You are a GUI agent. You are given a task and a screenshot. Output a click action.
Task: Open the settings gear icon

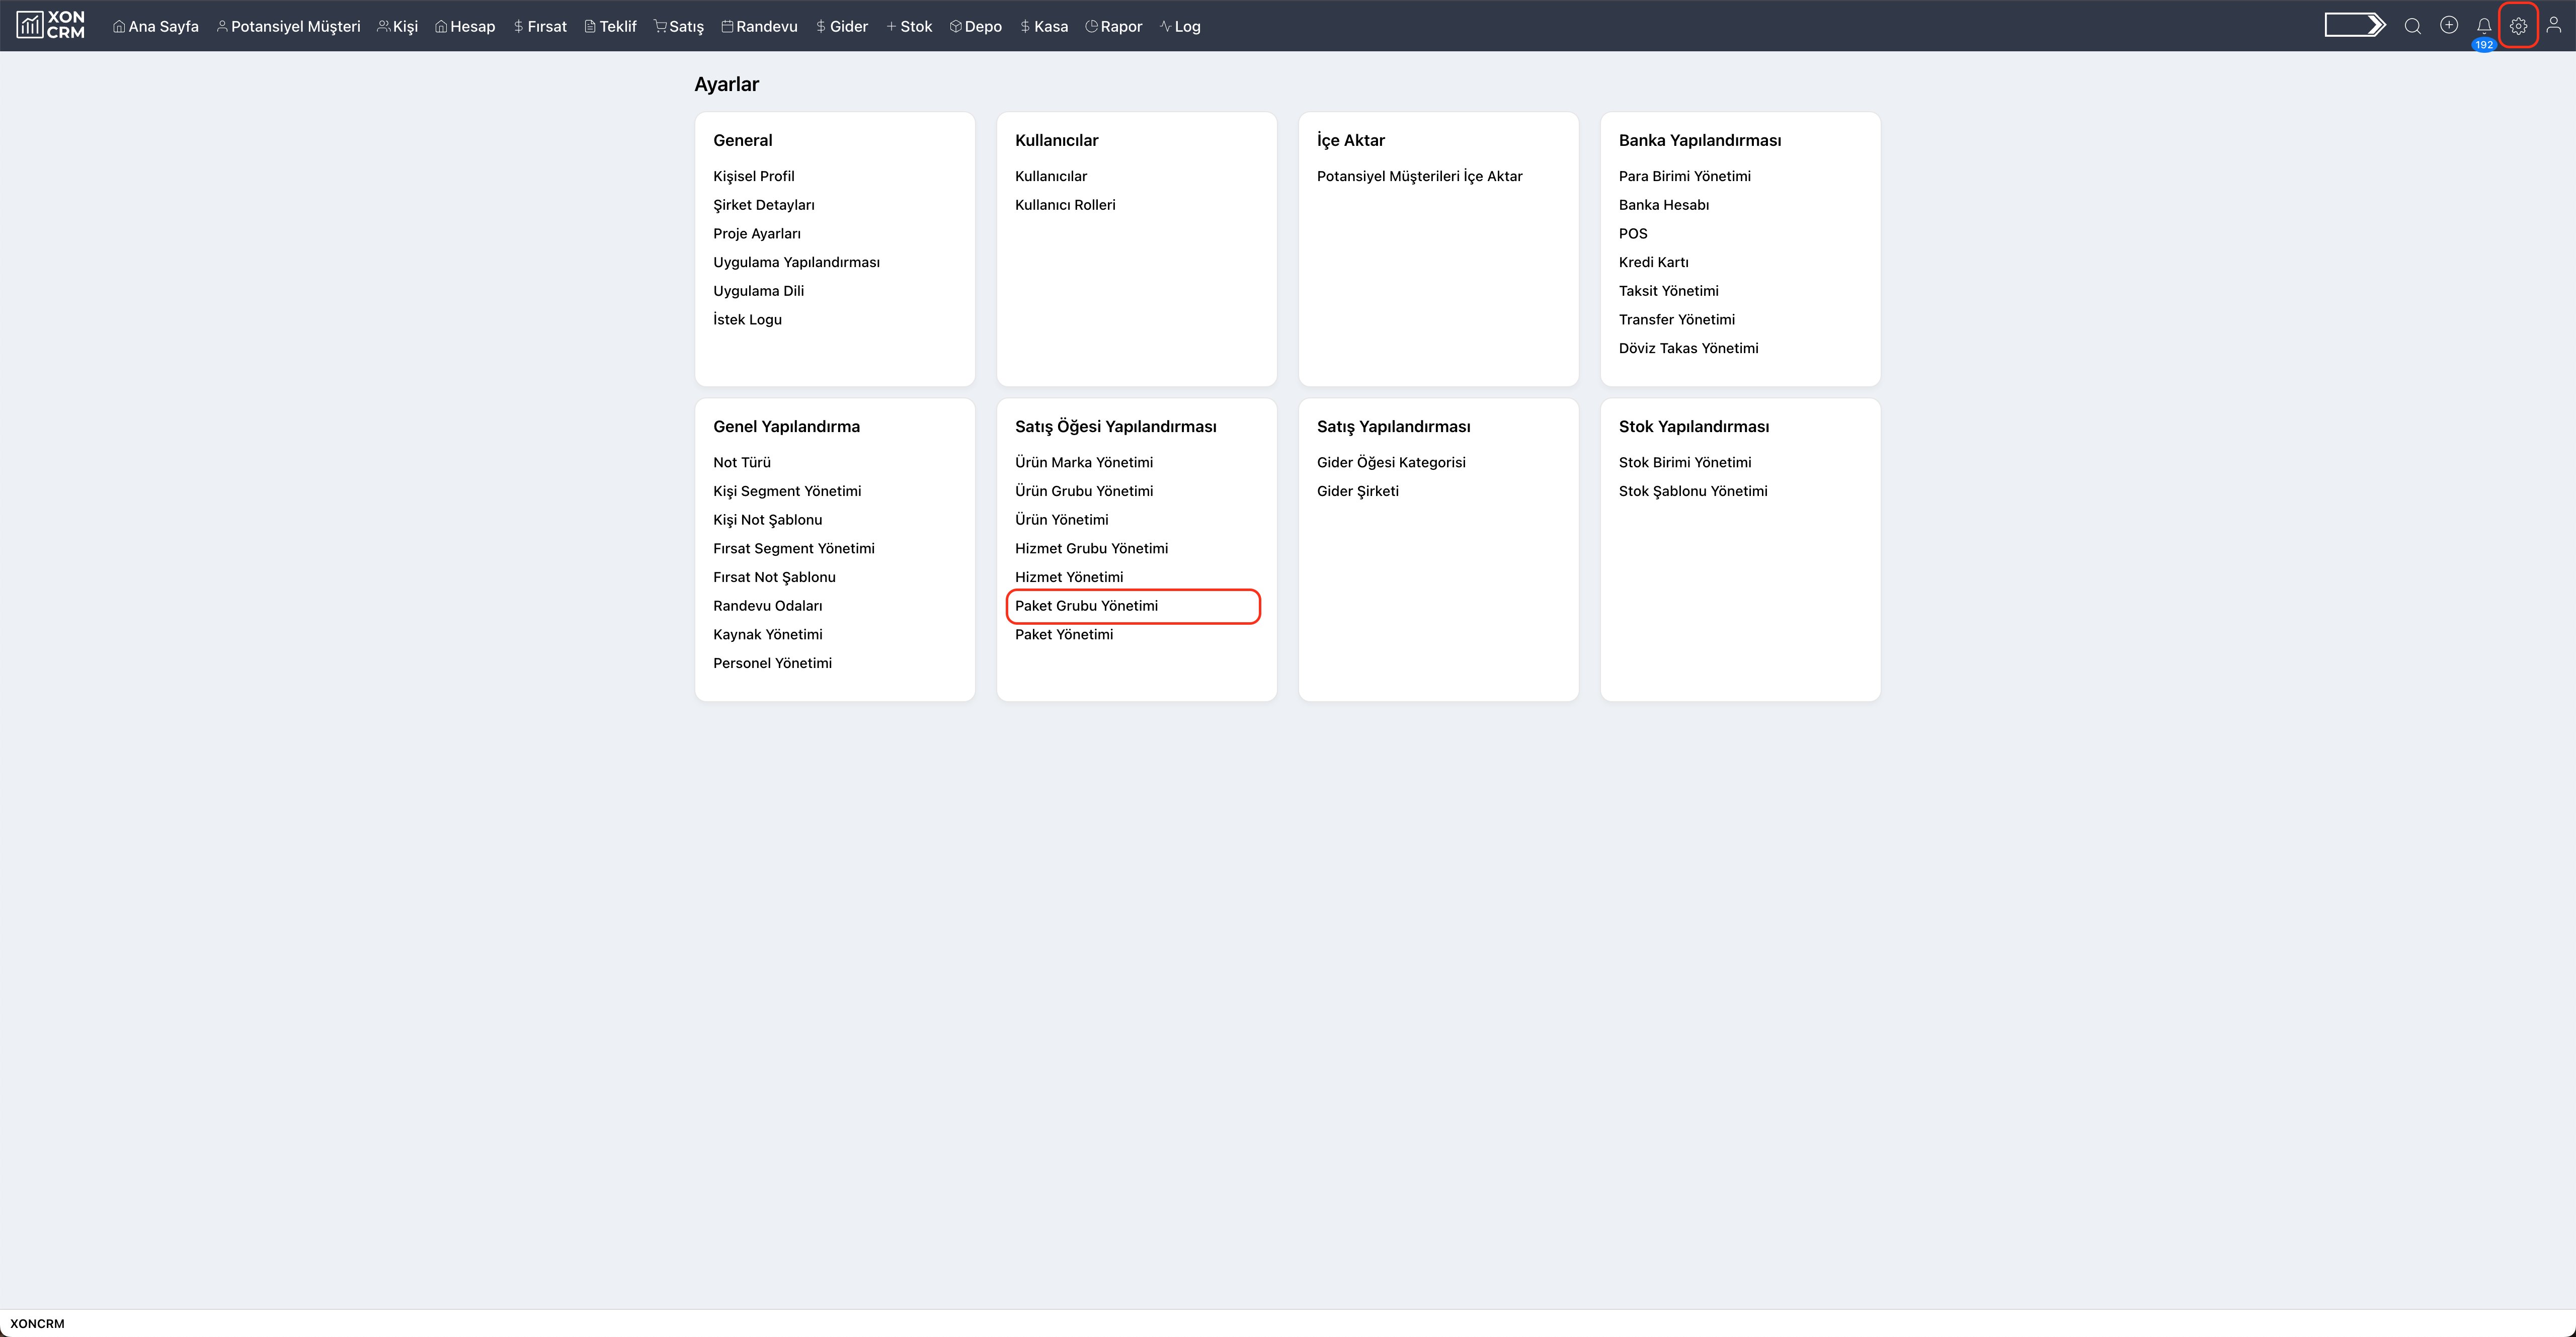pos(2519,26)
